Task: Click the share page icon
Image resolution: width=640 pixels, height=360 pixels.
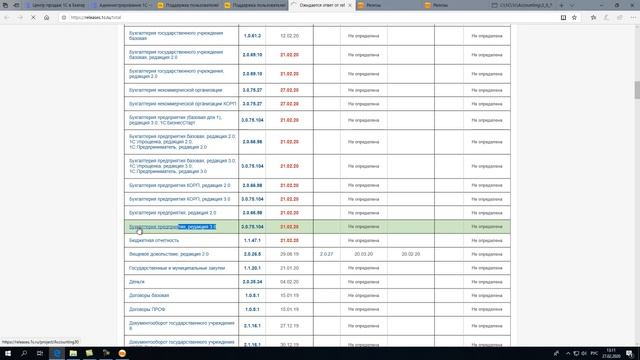Action: tap(620, 18)
